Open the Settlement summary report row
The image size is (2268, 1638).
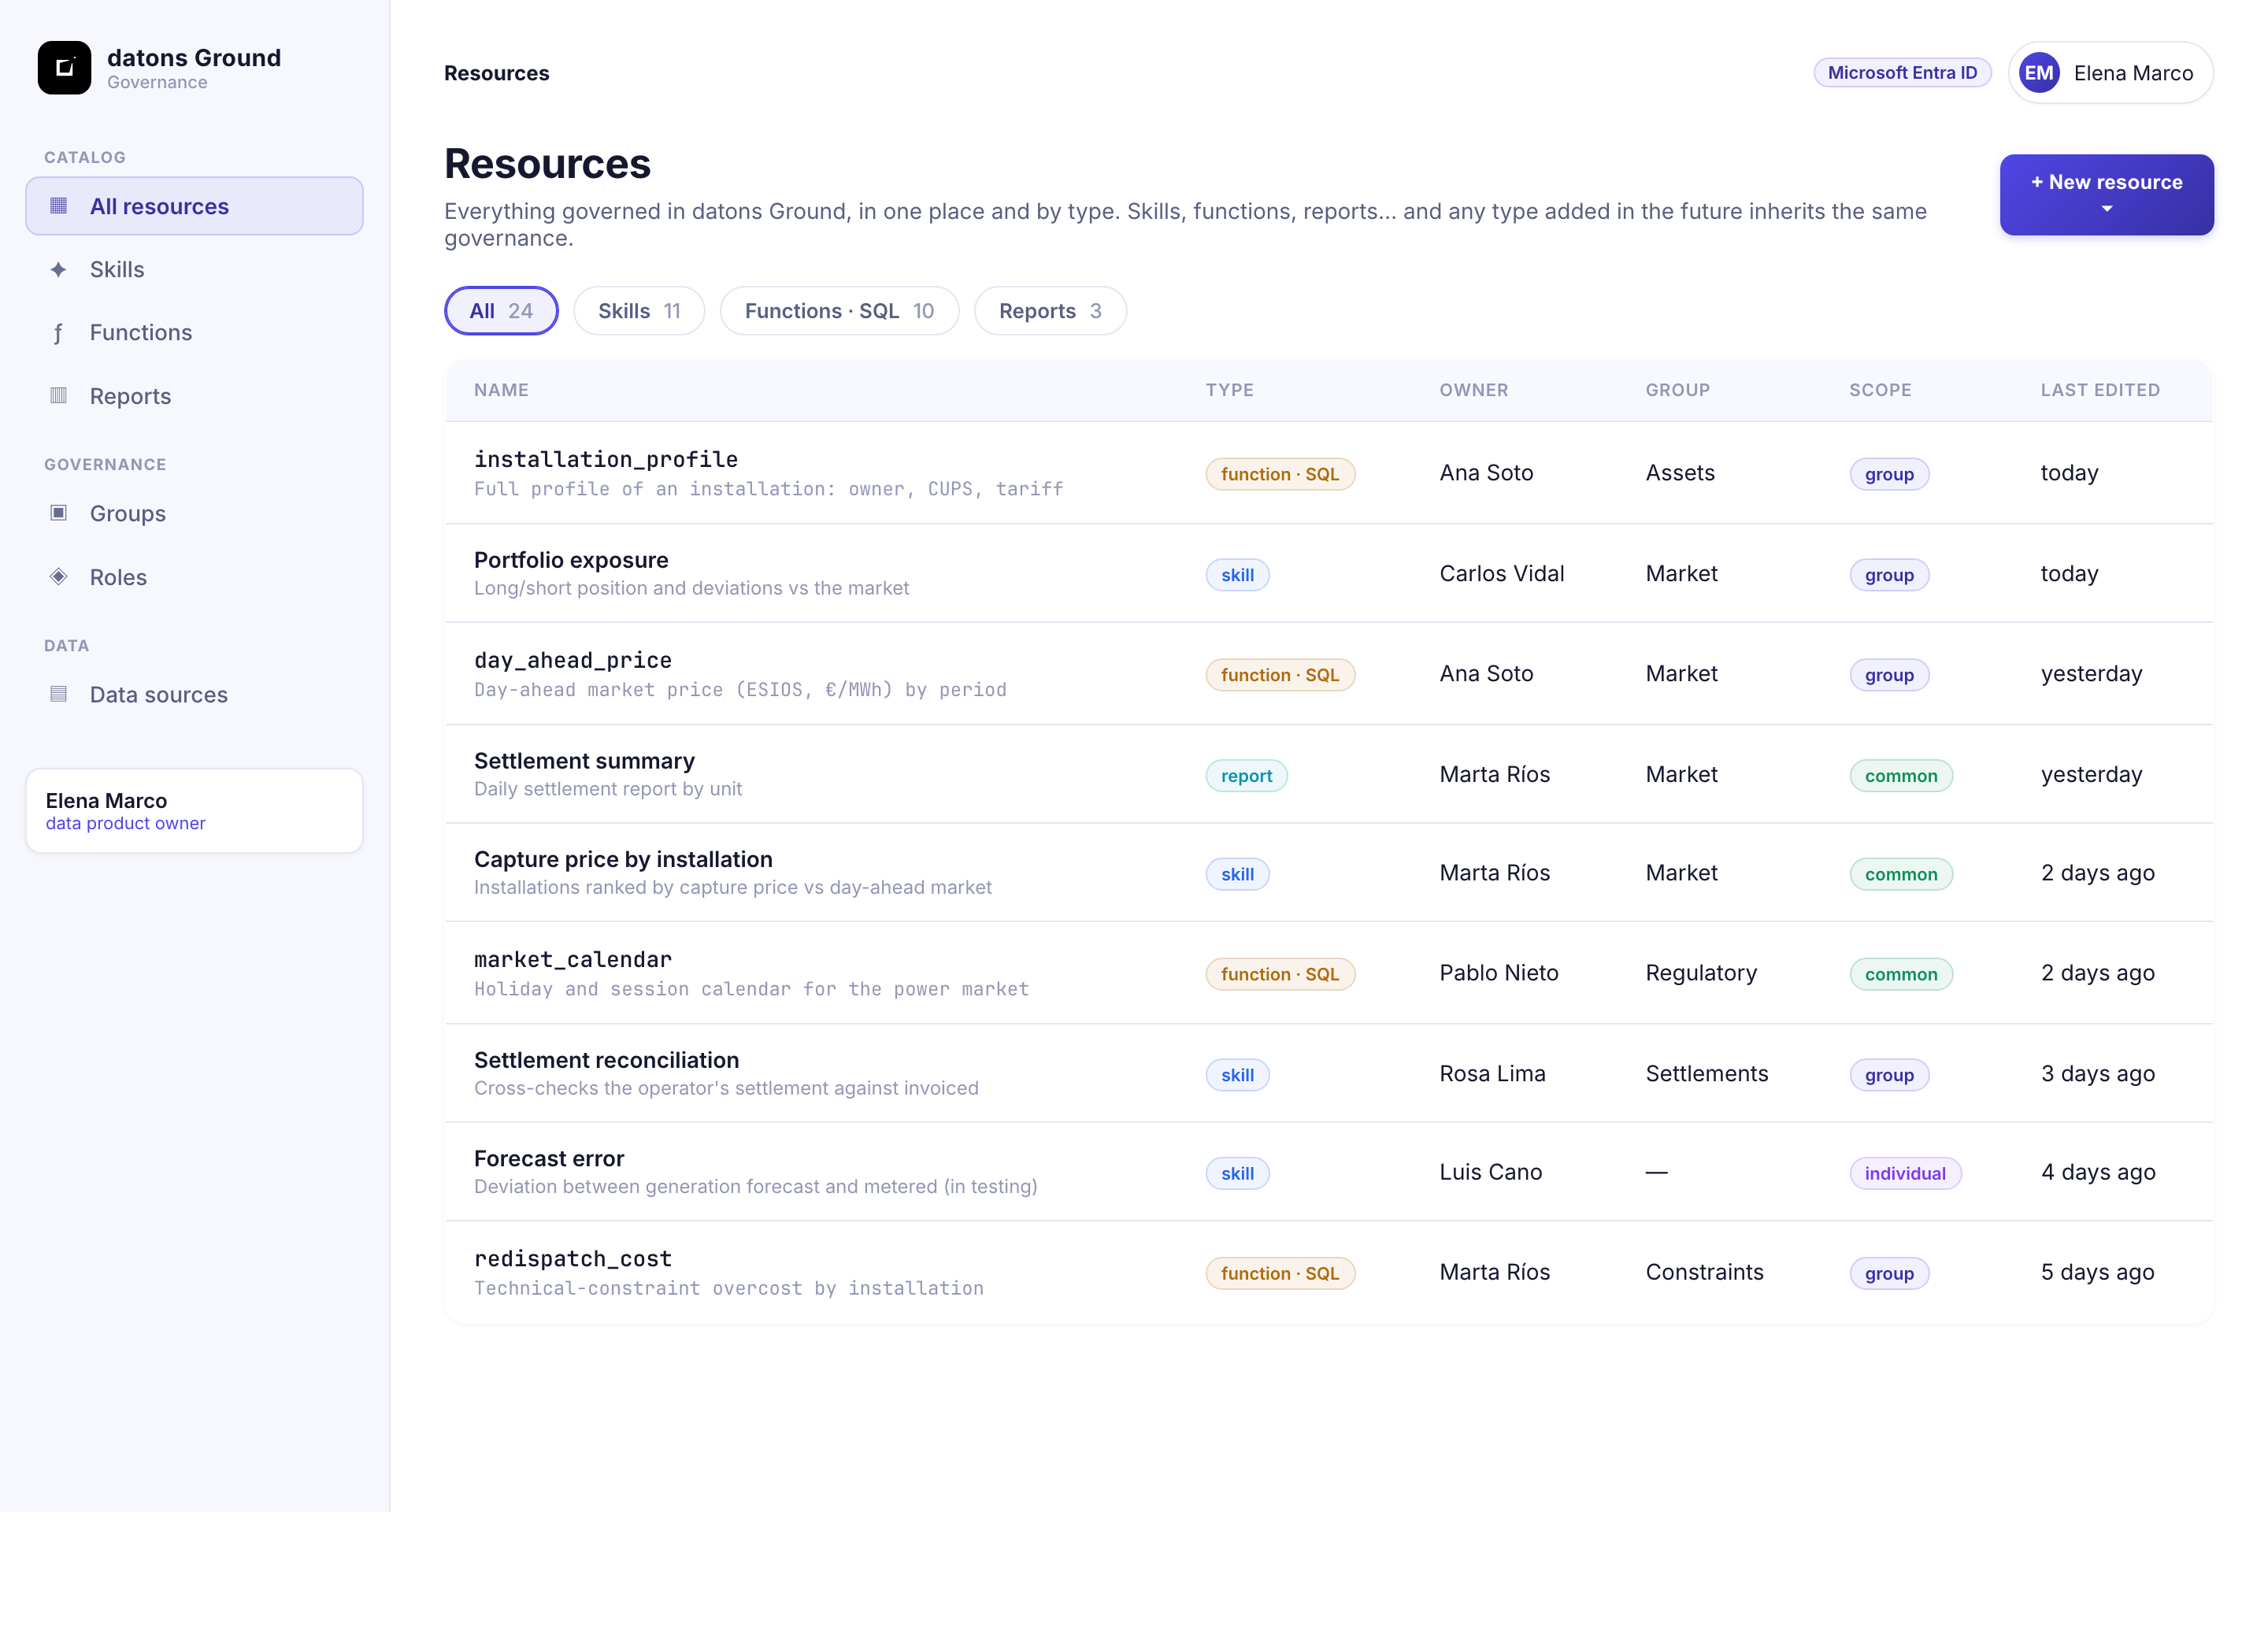(1328, 774)
